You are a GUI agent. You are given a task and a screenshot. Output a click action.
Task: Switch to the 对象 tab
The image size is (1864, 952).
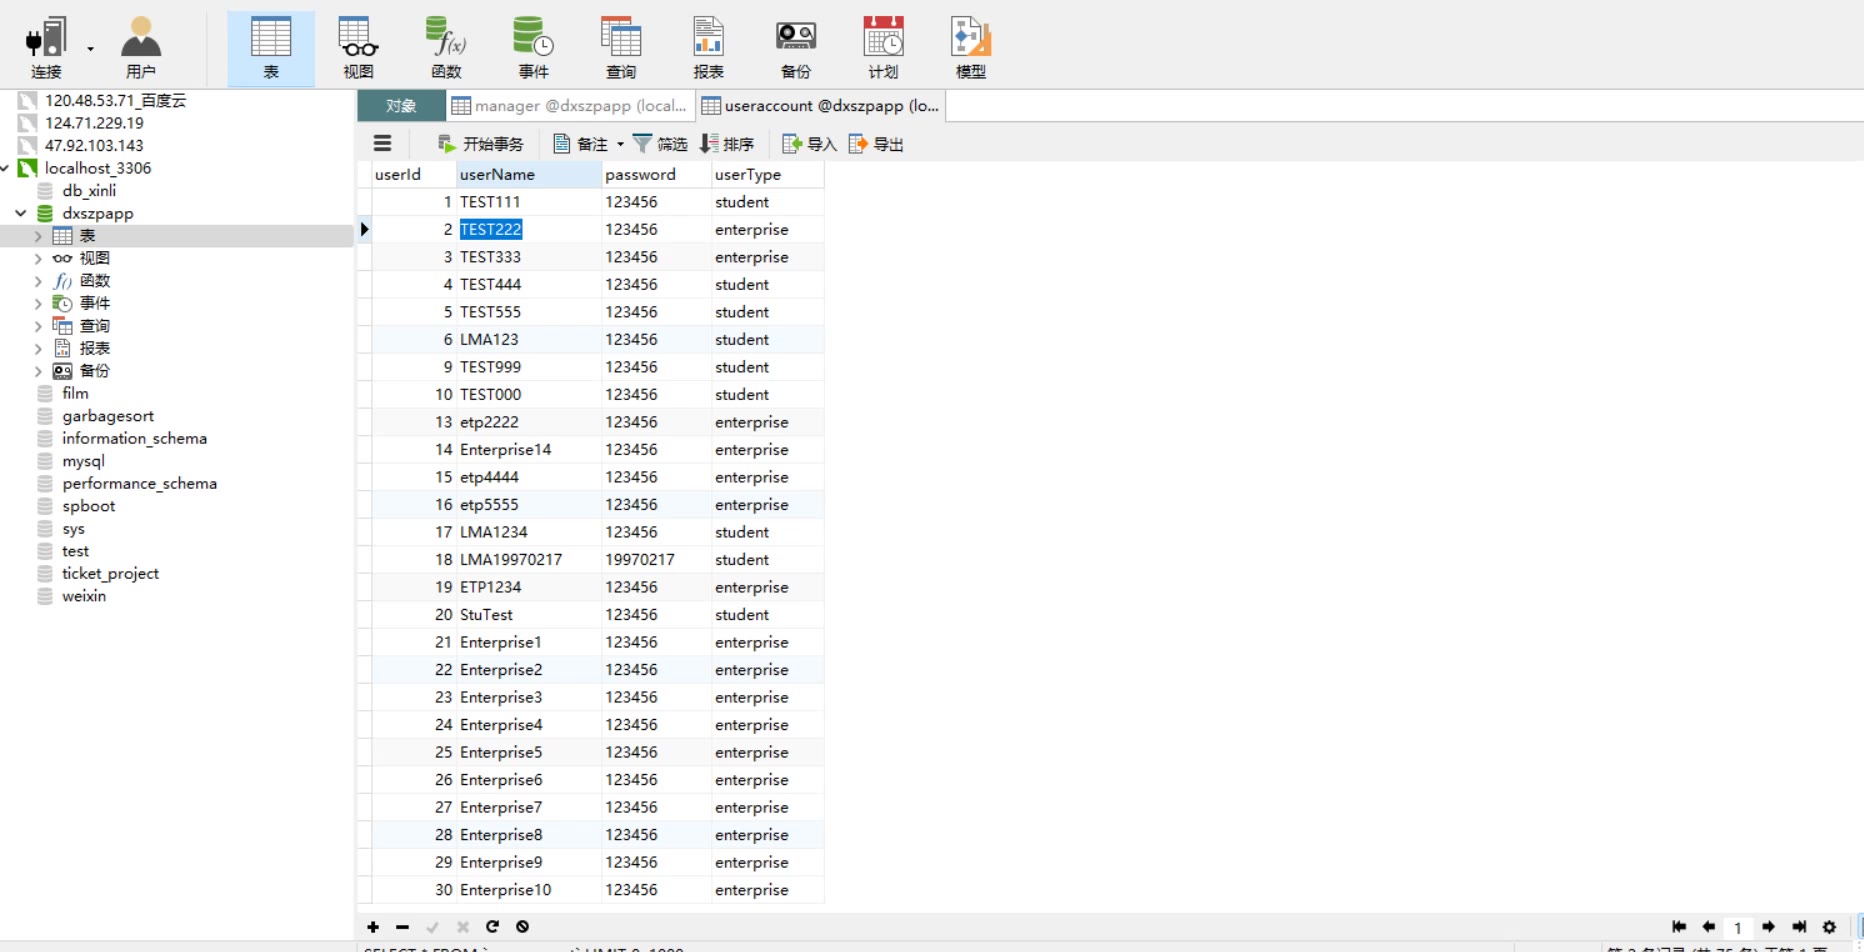(401, 106)
